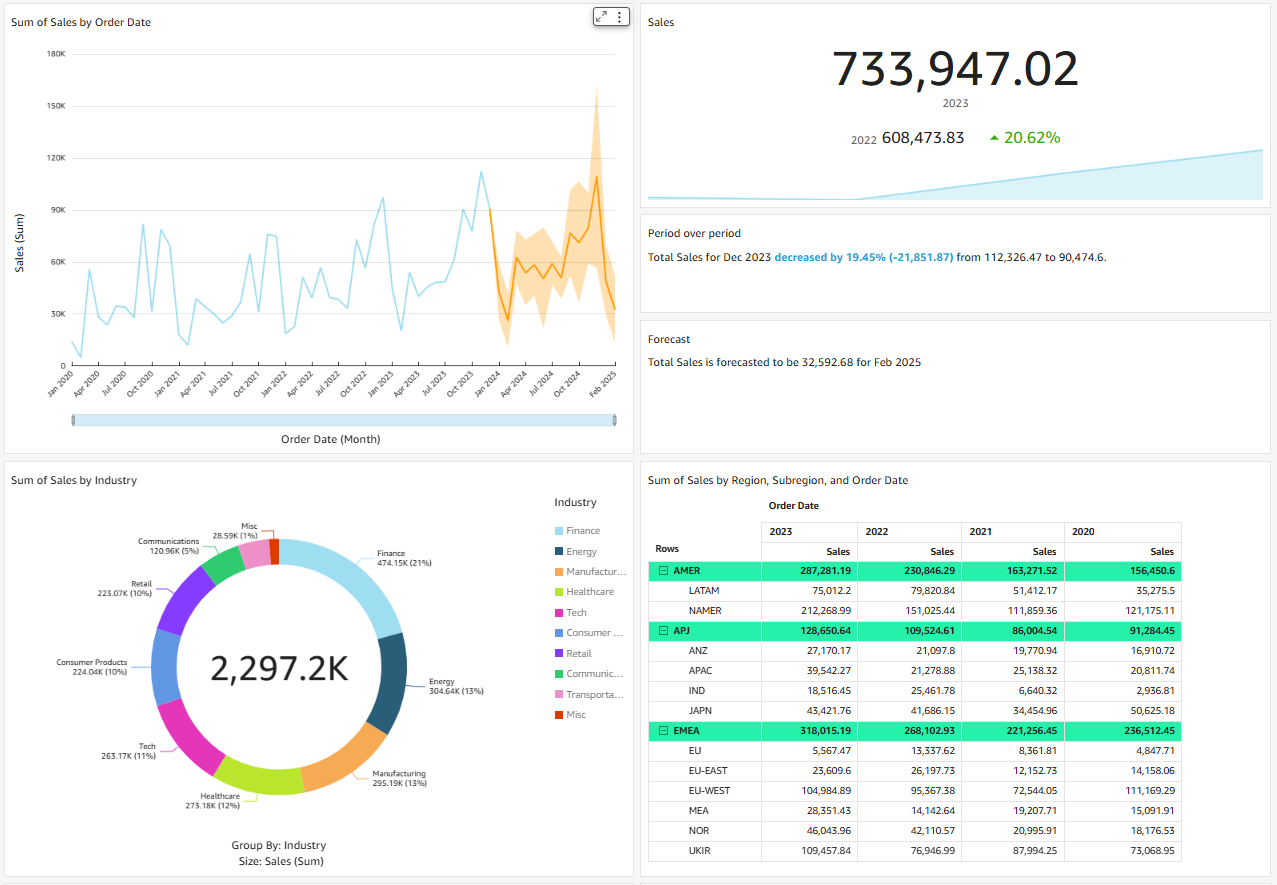The height and width of the screenshot is (885, 1277).
Task: Click the Healthcare legend color swatch
Action: [x=558, y=592]
